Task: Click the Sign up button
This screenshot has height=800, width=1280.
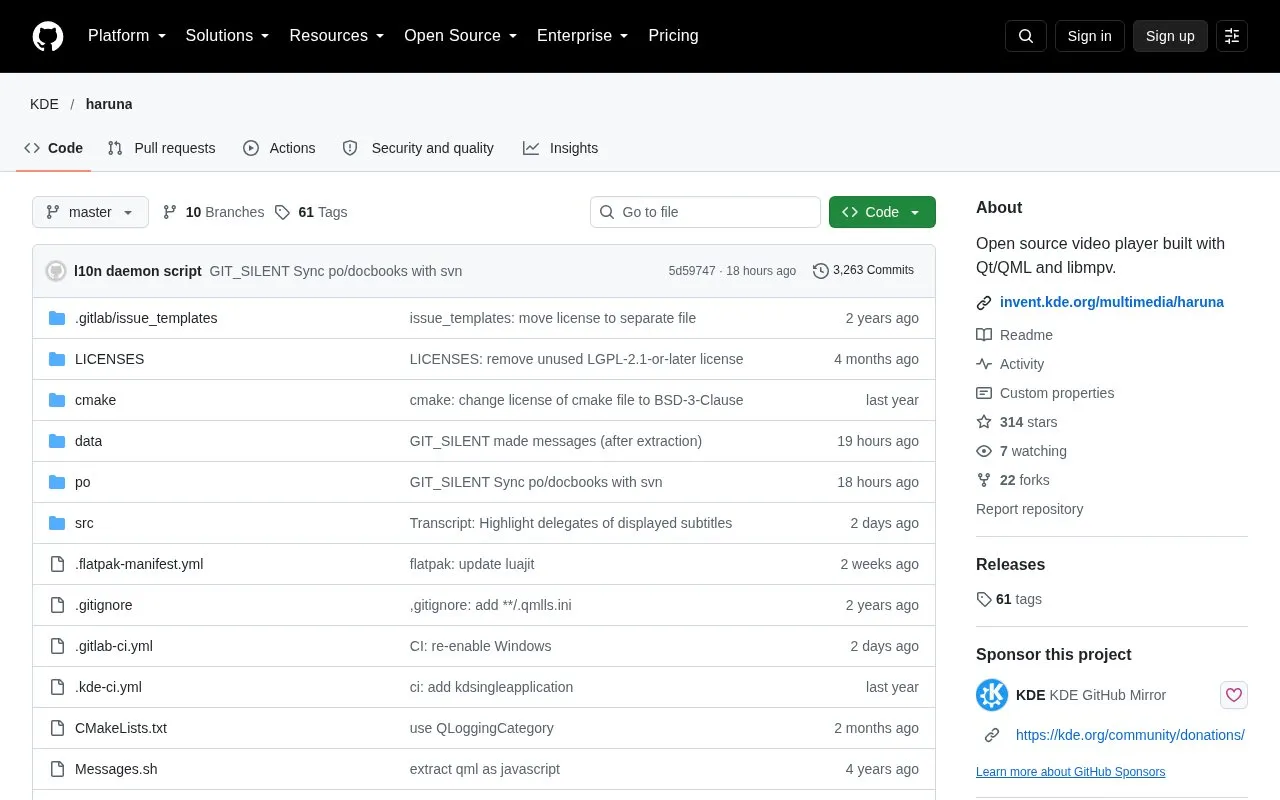Action: (1170, 36)
